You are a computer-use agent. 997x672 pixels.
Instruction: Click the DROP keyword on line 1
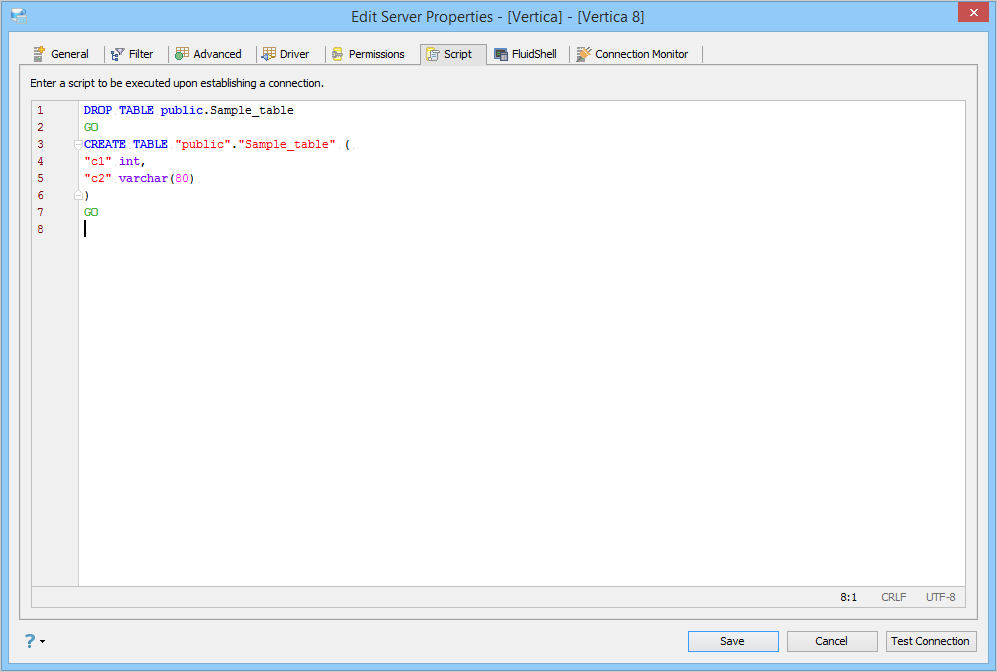tap(98, 110)
